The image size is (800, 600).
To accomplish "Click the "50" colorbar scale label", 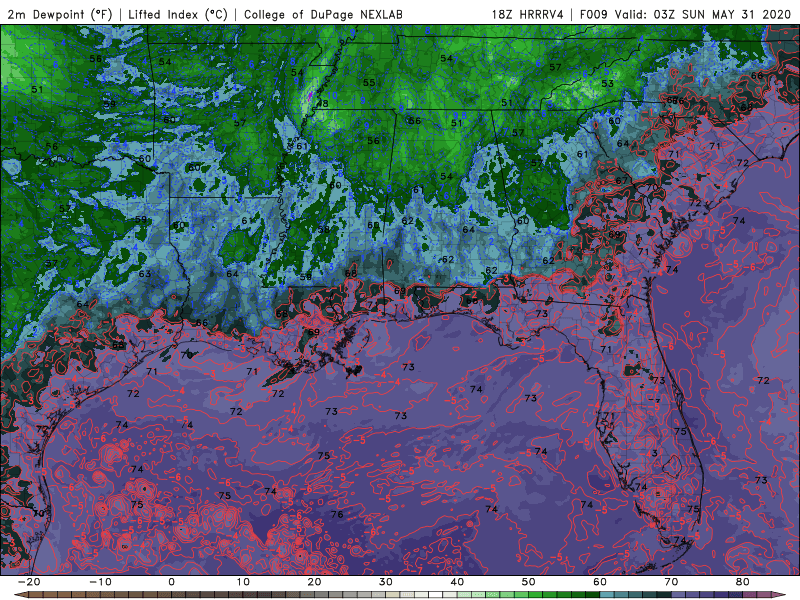I will tap(529, 582).
